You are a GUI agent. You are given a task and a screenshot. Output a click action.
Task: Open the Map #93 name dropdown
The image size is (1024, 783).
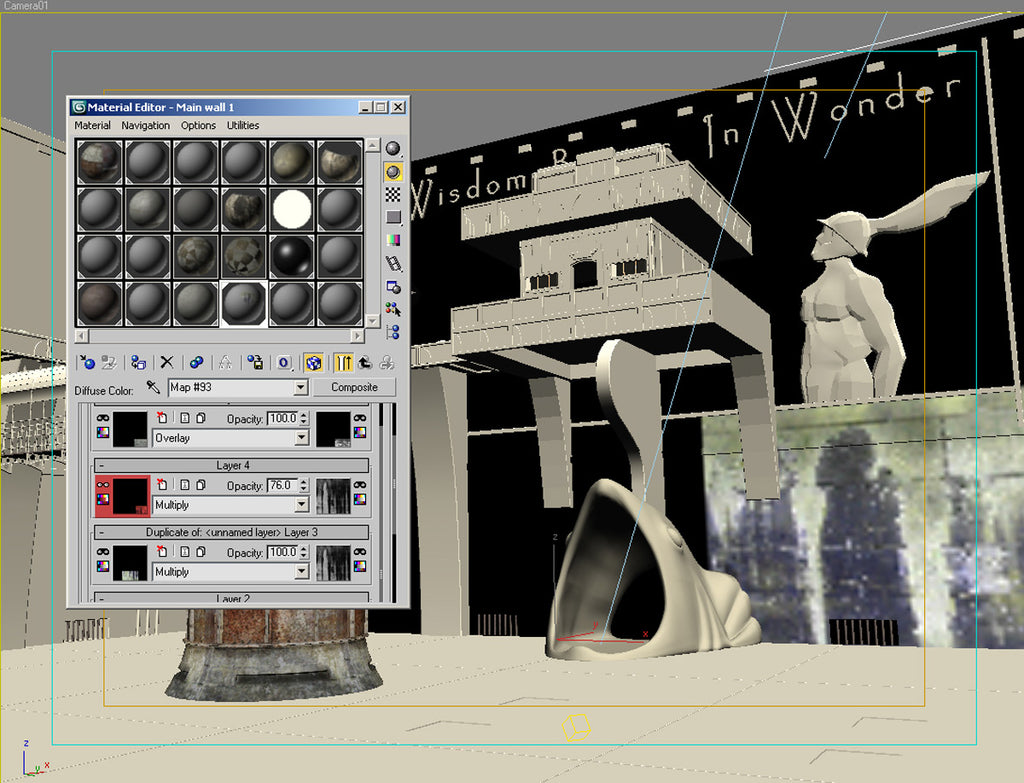301,387
